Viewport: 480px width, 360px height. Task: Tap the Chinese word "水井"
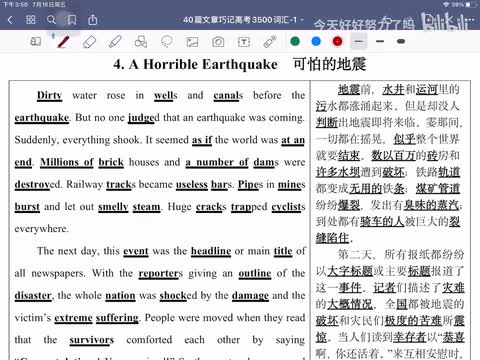coord(393,89)
